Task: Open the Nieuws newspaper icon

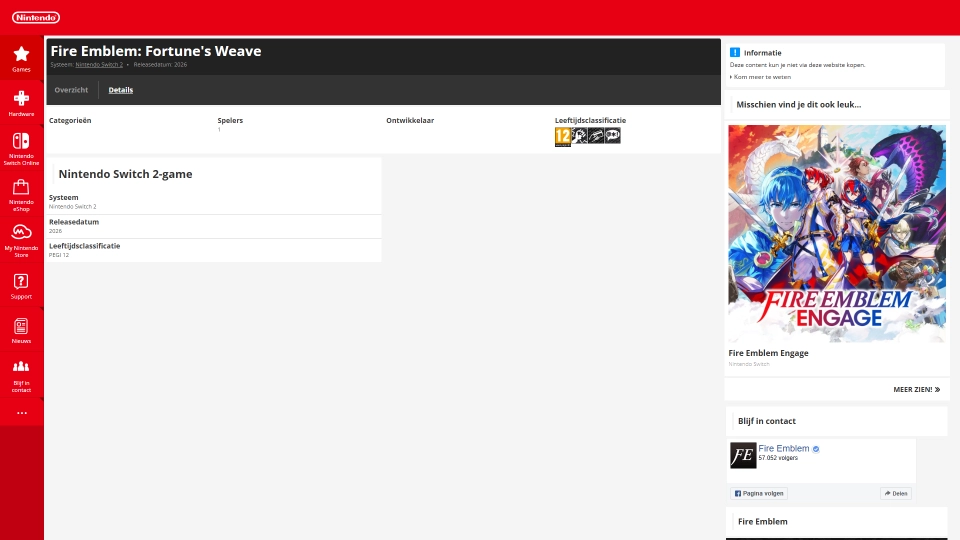Action: point(21,326)
